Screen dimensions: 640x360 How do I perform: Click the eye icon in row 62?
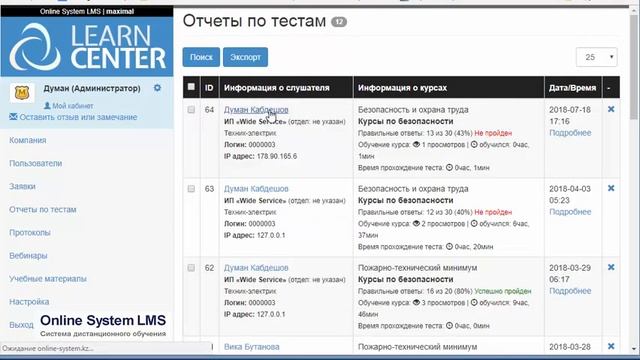[x=416, y=303]
